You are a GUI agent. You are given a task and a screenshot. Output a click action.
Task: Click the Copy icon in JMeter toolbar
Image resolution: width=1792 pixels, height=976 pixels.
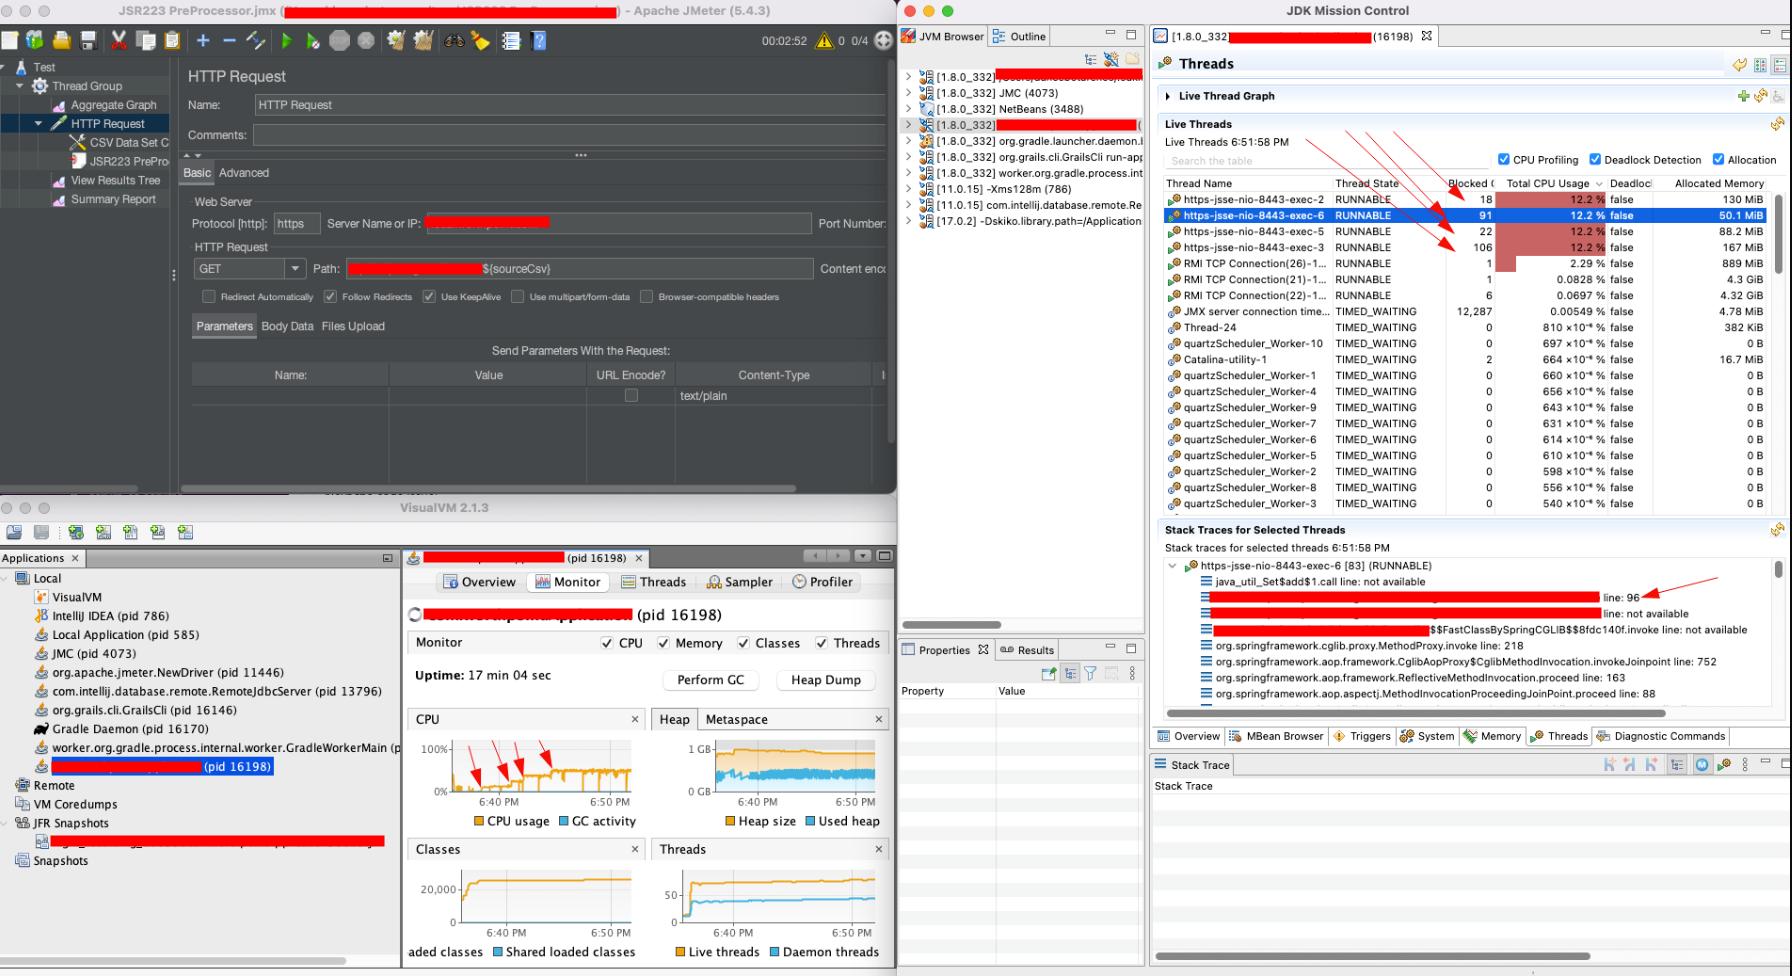tap(146, 40)
